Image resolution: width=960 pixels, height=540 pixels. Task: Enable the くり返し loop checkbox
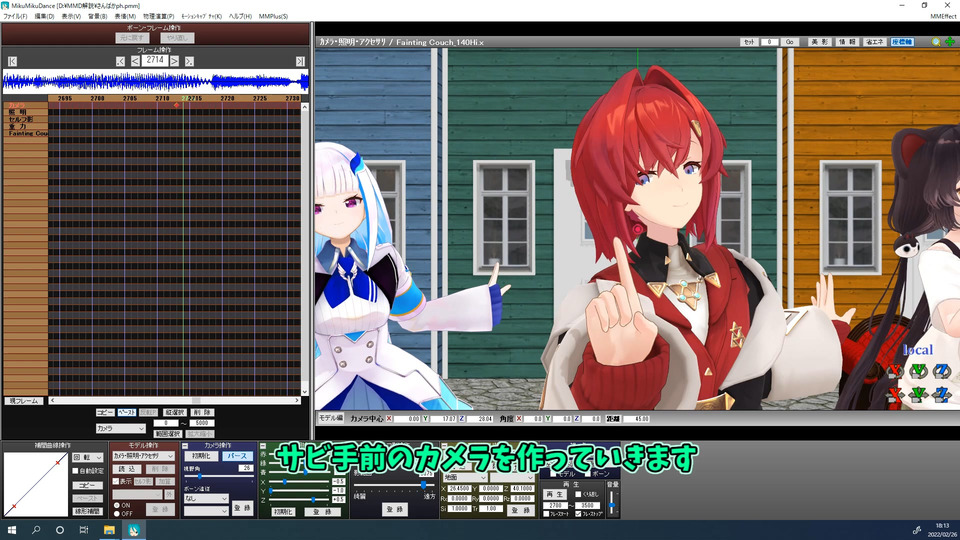578,495
